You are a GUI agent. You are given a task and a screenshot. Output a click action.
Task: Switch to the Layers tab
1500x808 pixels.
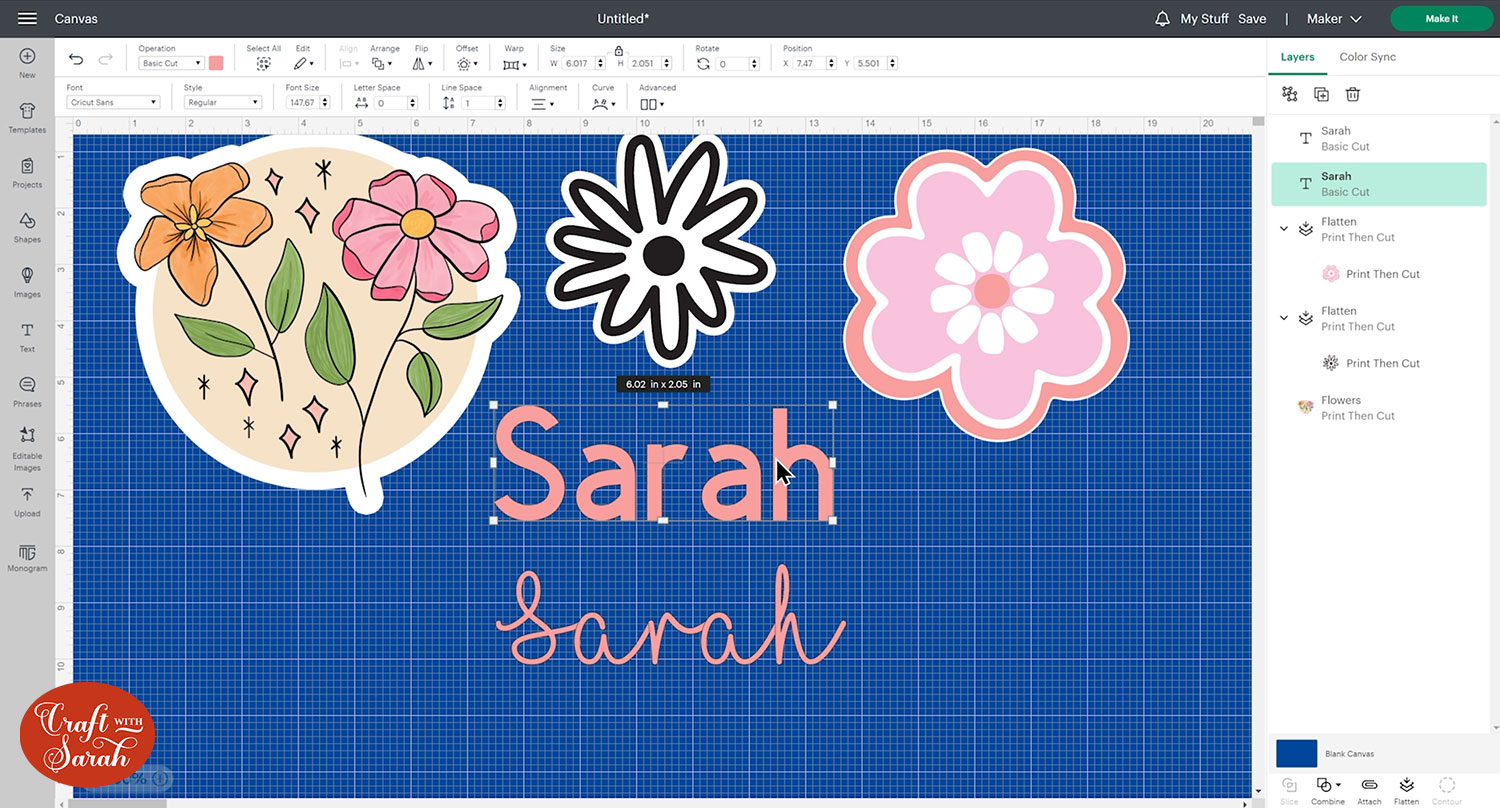click(1297, 57)
